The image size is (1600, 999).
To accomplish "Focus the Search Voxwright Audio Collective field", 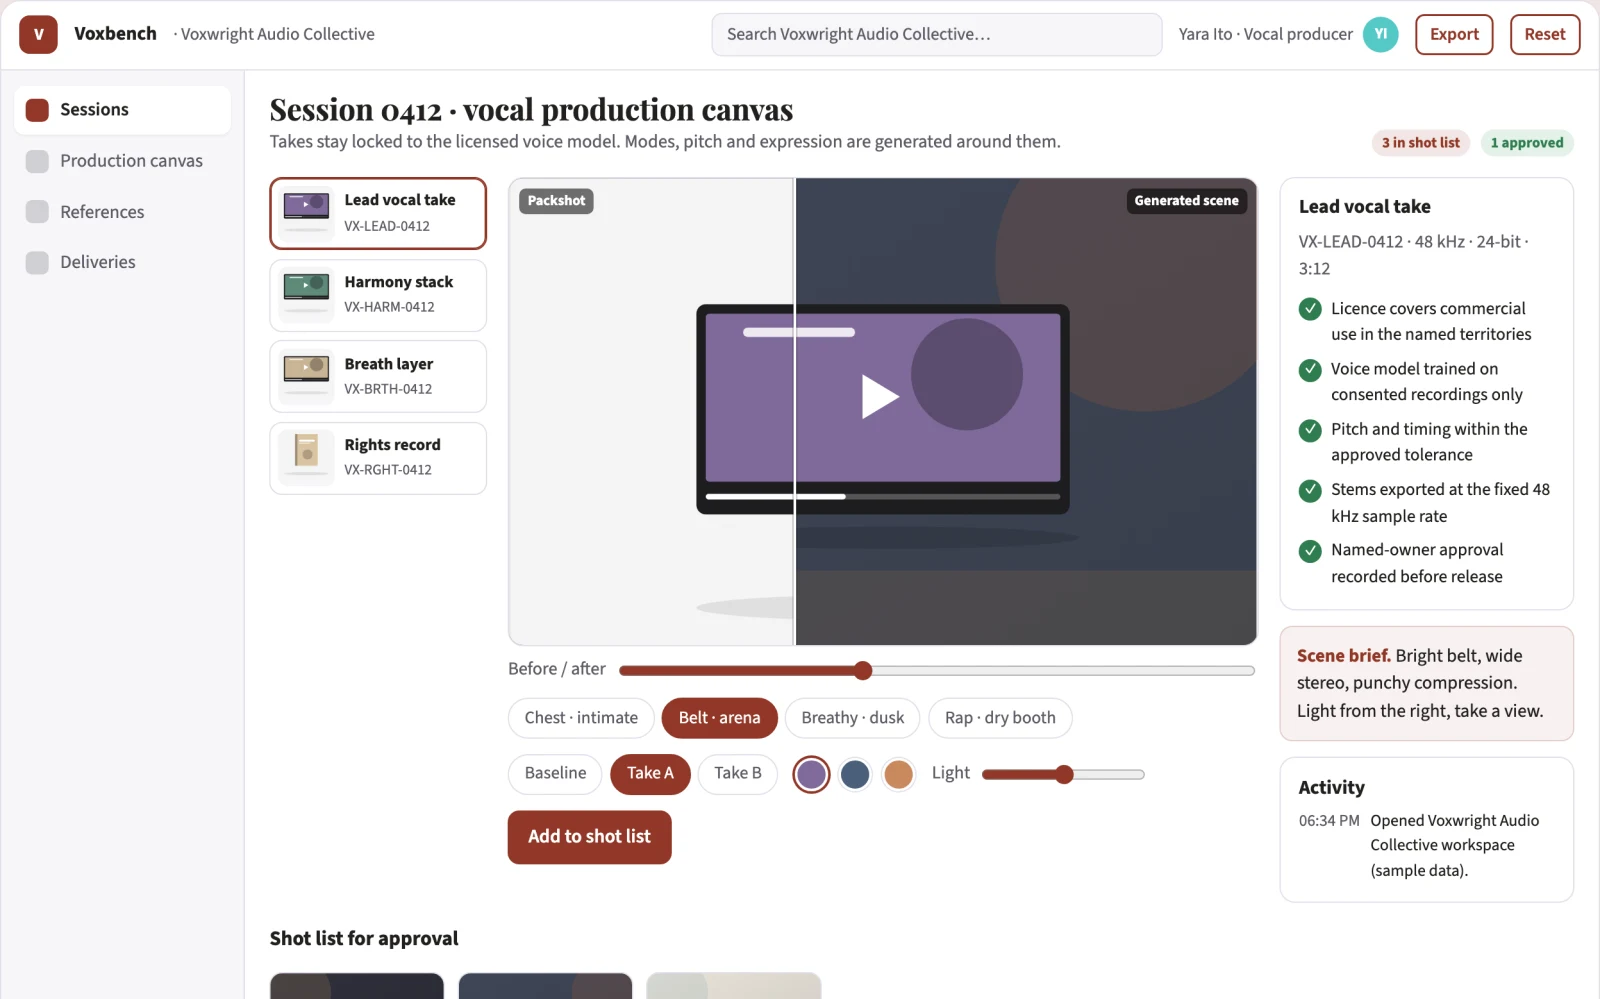I will click(937, 34).
